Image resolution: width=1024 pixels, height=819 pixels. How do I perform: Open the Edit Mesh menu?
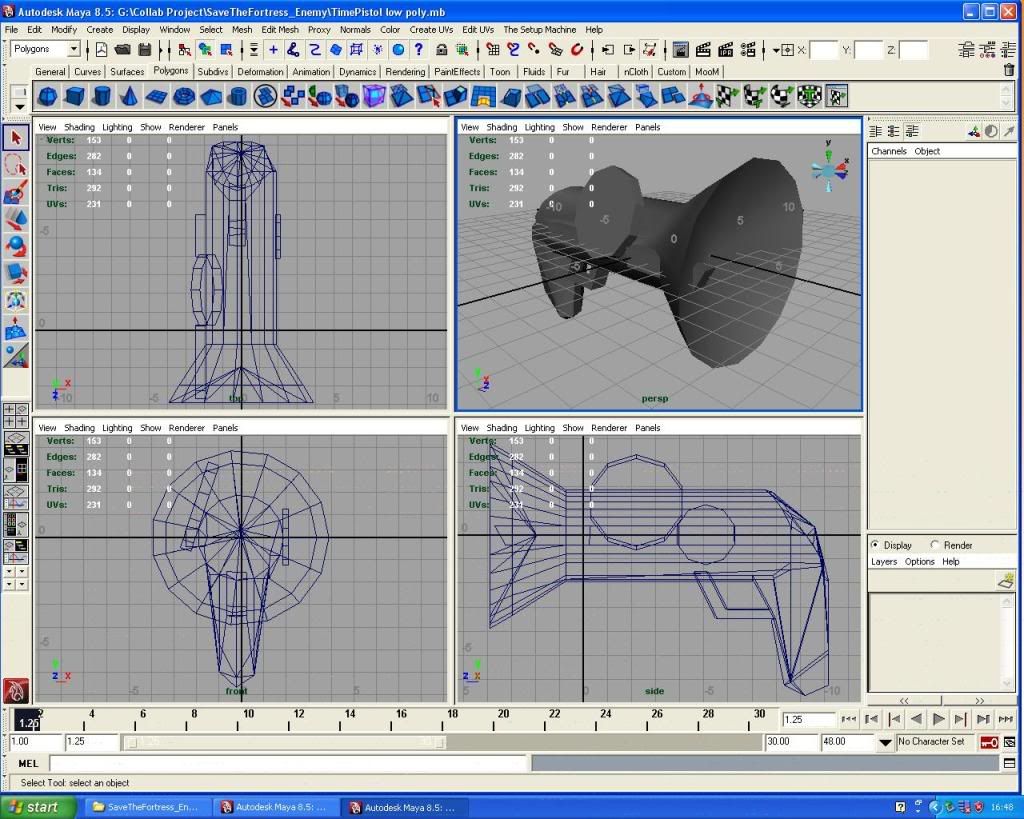tap(280, 29)
